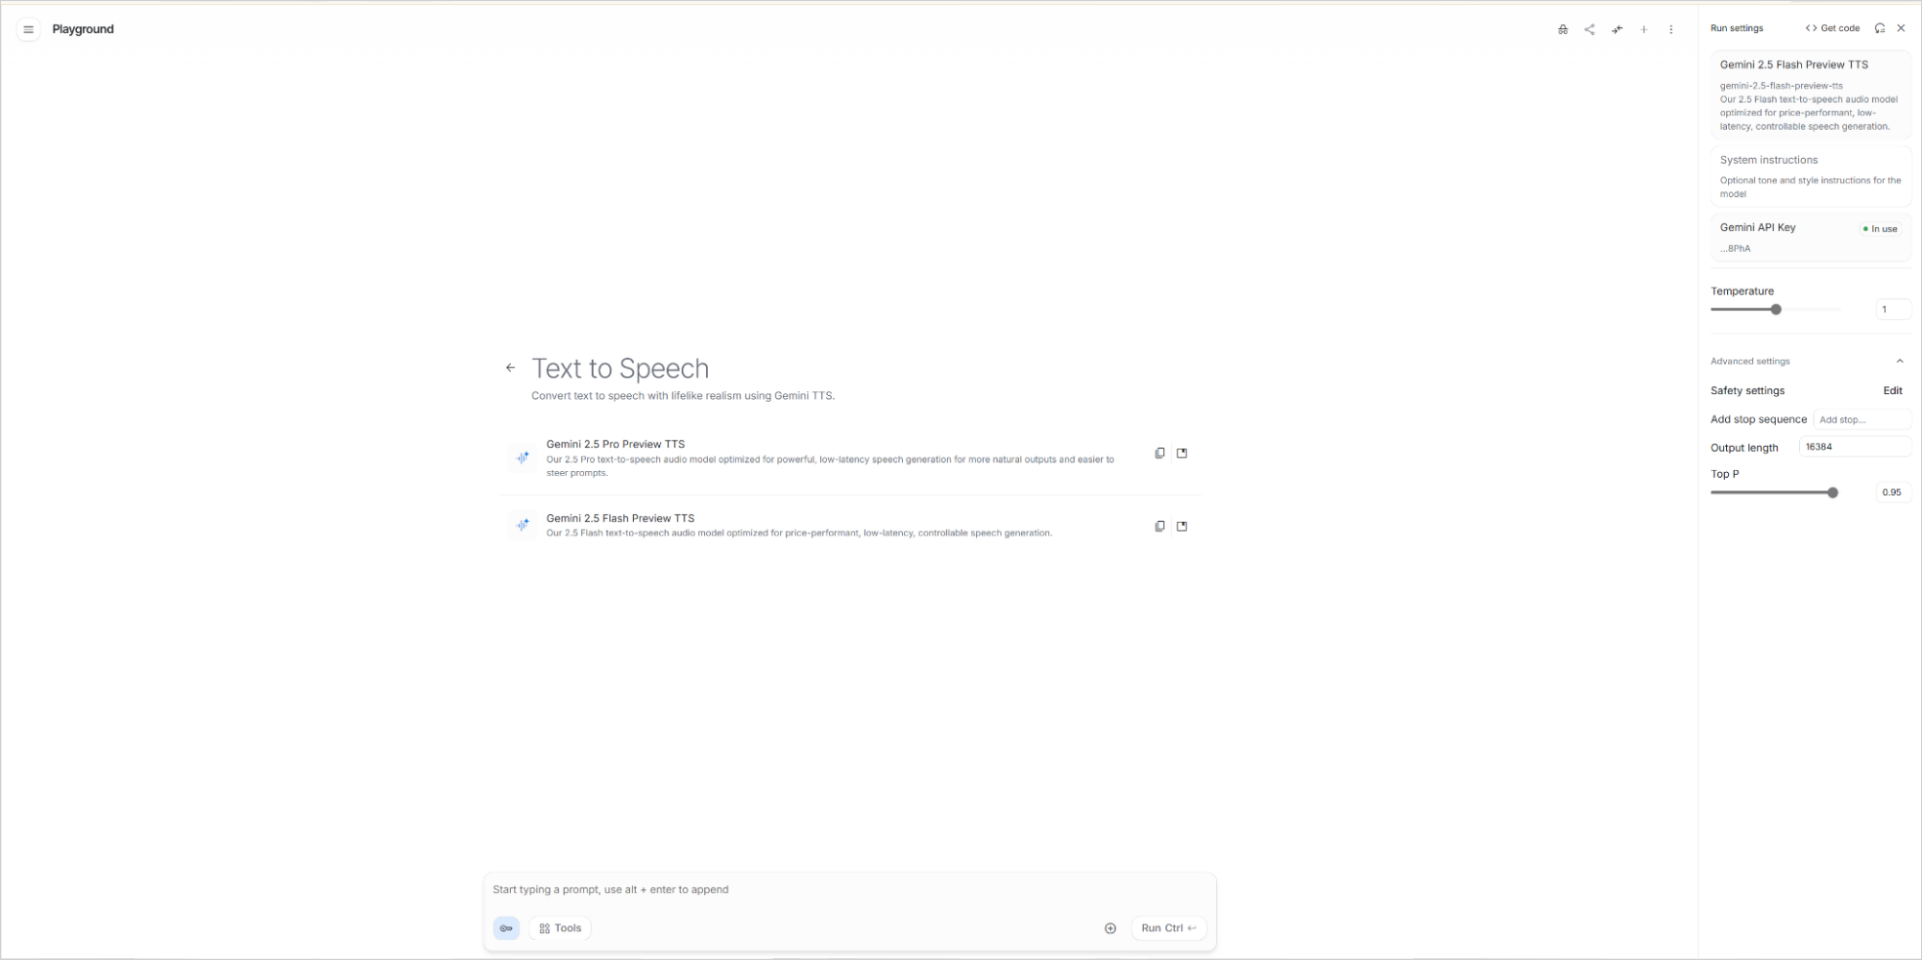Select the compare mode icon in the top toolbar
The image size is (1922, 960).
pyautogui.click(x=1616, y=29)
